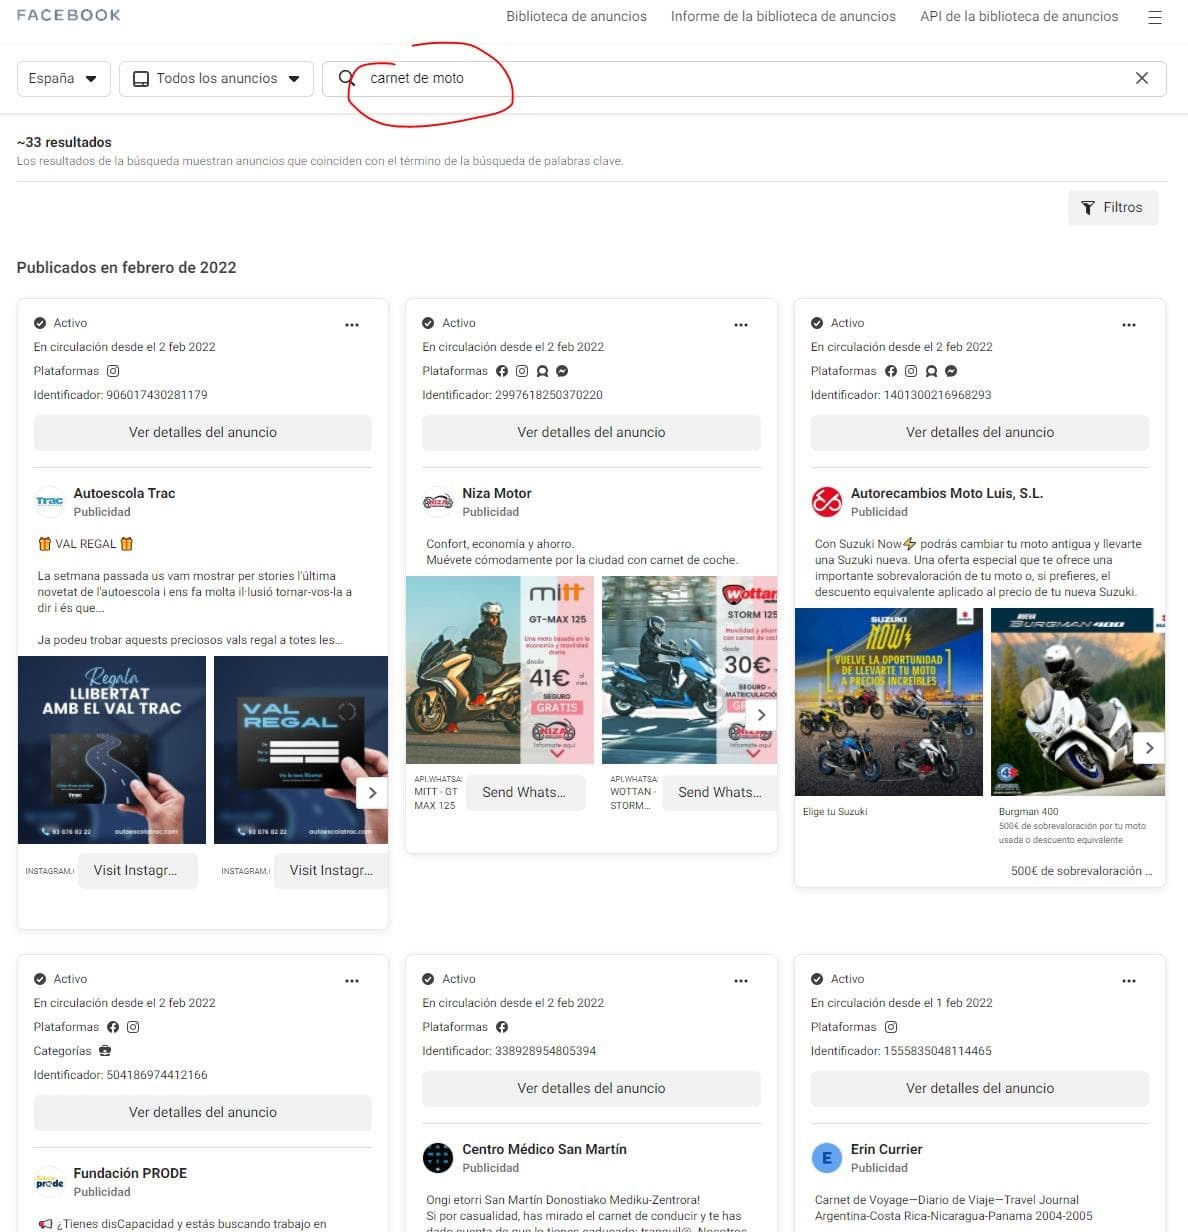Open 'Informe de la biblioteca de anuncios'
The height and width of the screenshot is (1232, 1188).
(x=782, y=16)
